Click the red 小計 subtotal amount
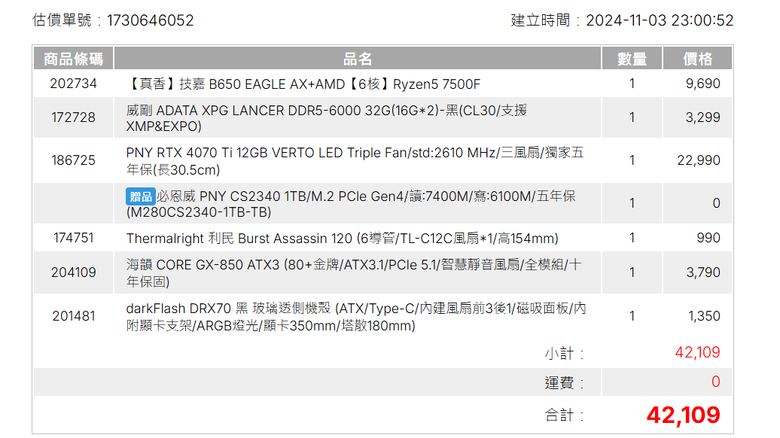780x438 pixels. 697,352
